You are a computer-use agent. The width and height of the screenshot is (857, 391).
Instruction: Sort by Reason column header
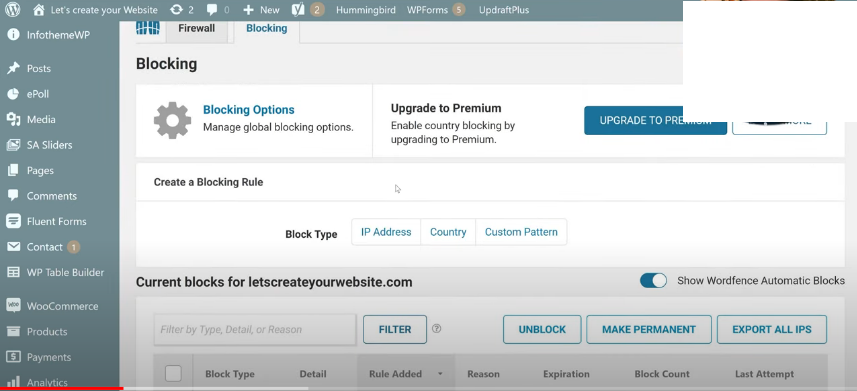point(483,374)
